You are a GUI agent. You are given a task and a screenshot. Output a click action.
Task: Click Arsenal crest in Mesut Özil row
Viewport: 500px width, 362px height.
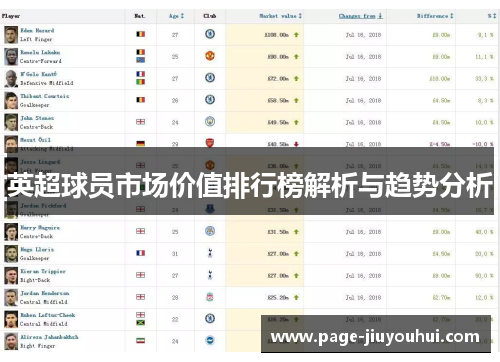pyautogui.click(x=210, y=143)
